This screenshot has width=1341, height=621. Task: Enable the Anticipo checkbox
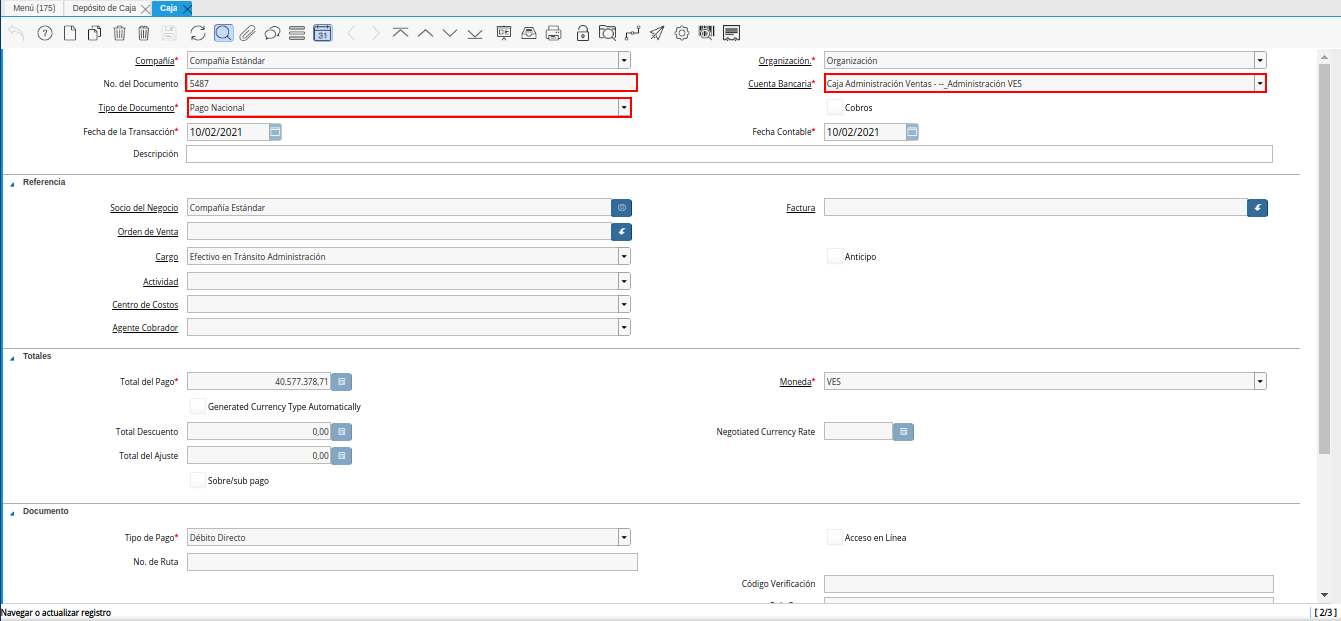835,257
